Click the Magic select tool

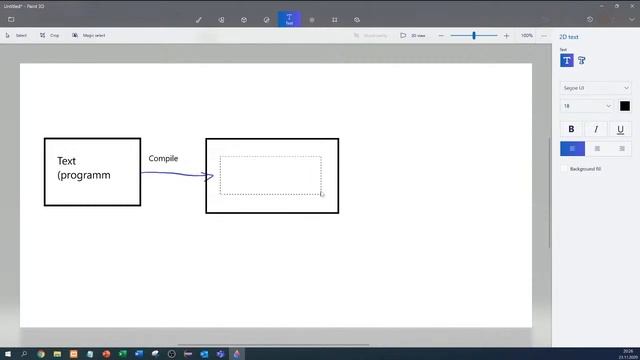pos(89,36)
